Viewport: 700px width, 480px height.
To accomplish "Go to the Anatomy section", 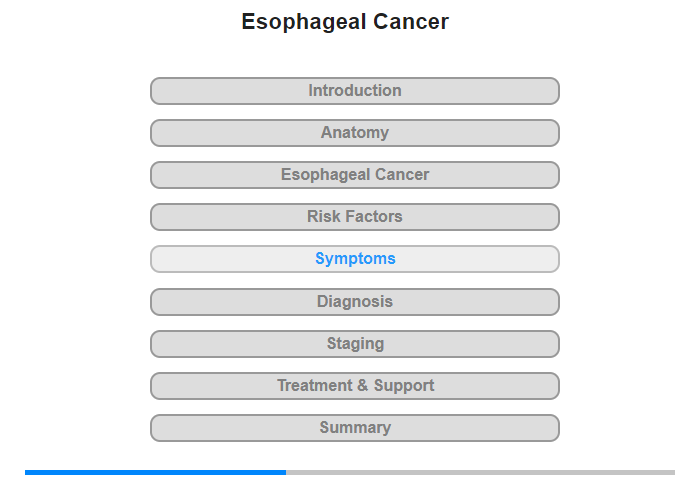I will tap(354, 133).
